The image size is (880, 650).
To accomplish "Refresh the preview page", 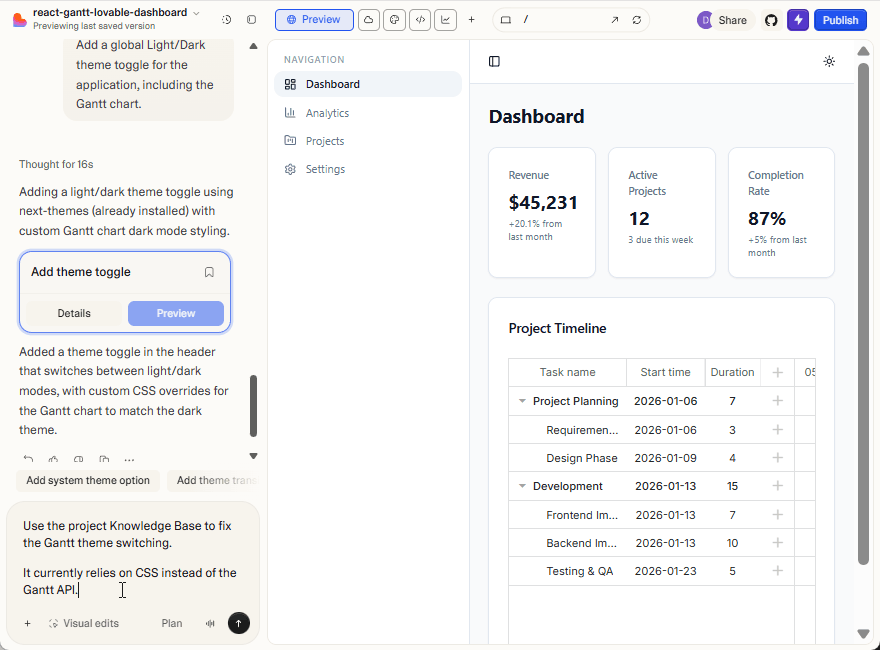I will pos(637,20).
